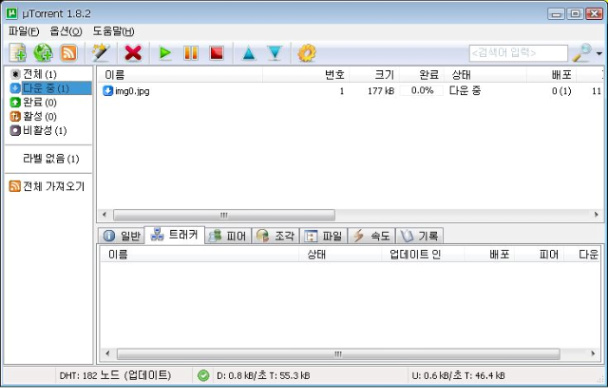Click upload speed U: 0.6 kB/초 status
This screenshot has height=388, width=608.
(x=458, y=376)
